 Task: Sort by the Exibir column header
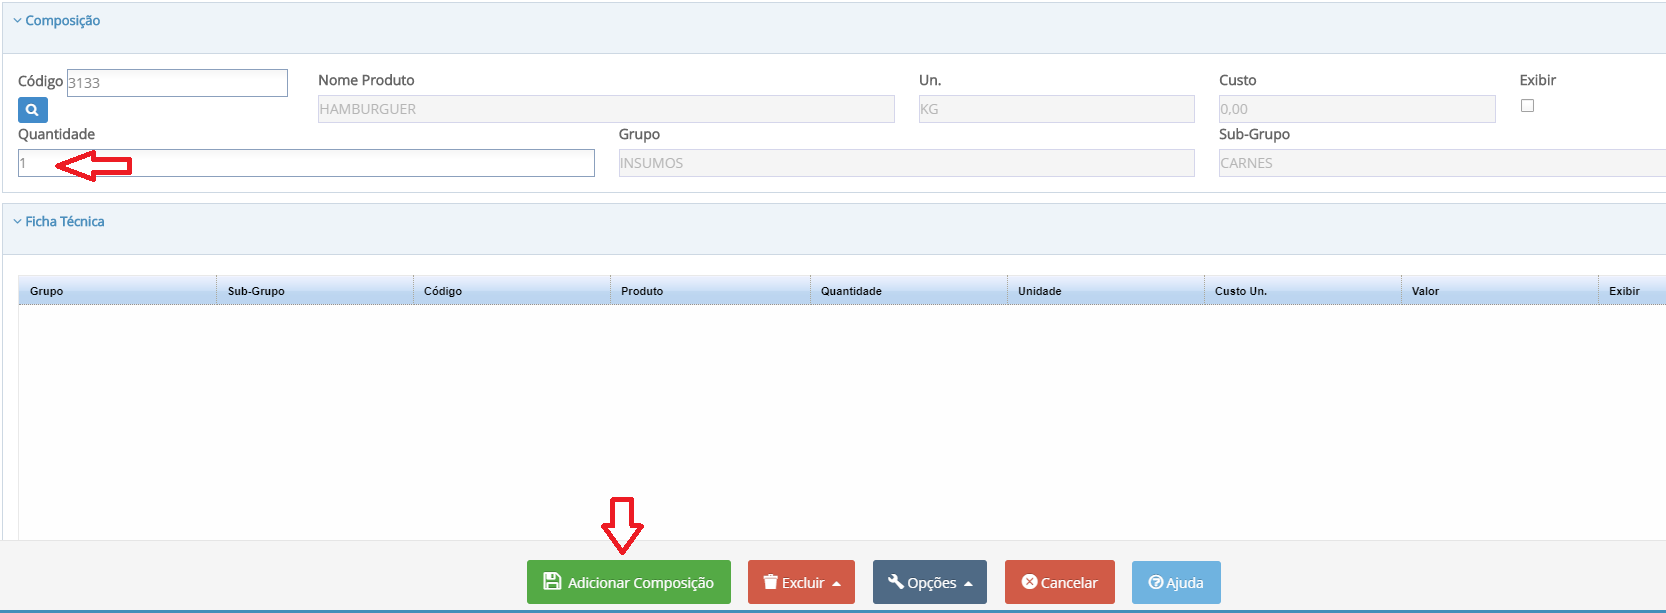(x=1632, y=291)
